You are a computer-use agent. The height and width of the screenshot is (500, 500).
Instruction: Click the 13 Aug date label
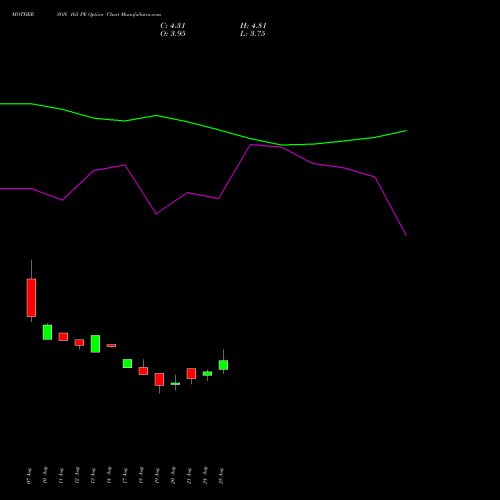click(93, 476)
